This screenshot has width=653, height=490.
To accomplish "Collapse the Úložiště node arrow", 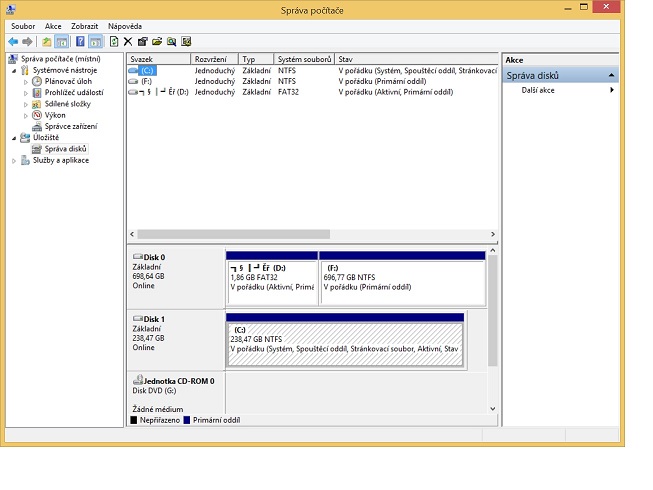I will tap(14, 138).
